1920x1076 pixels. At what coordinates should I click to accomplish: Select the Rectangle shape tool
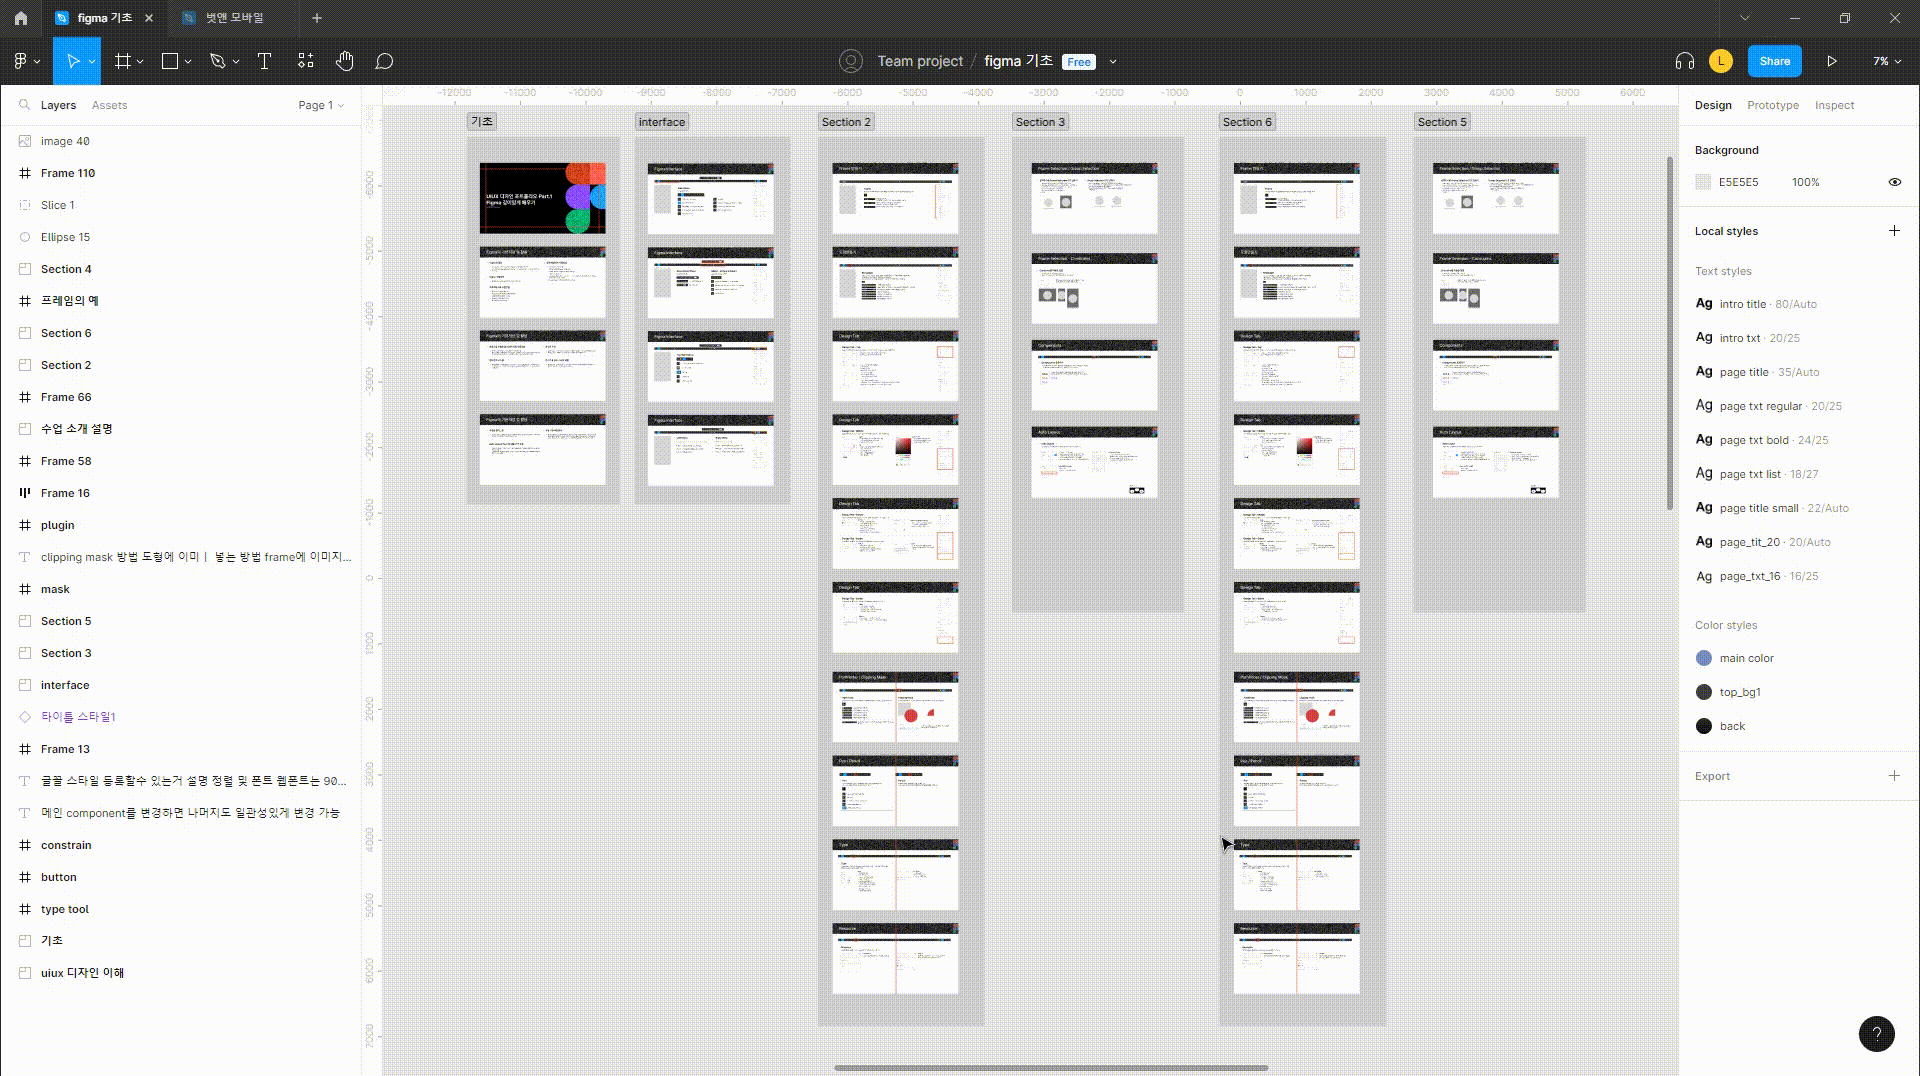pyautogui.click(x=170, y=61)
